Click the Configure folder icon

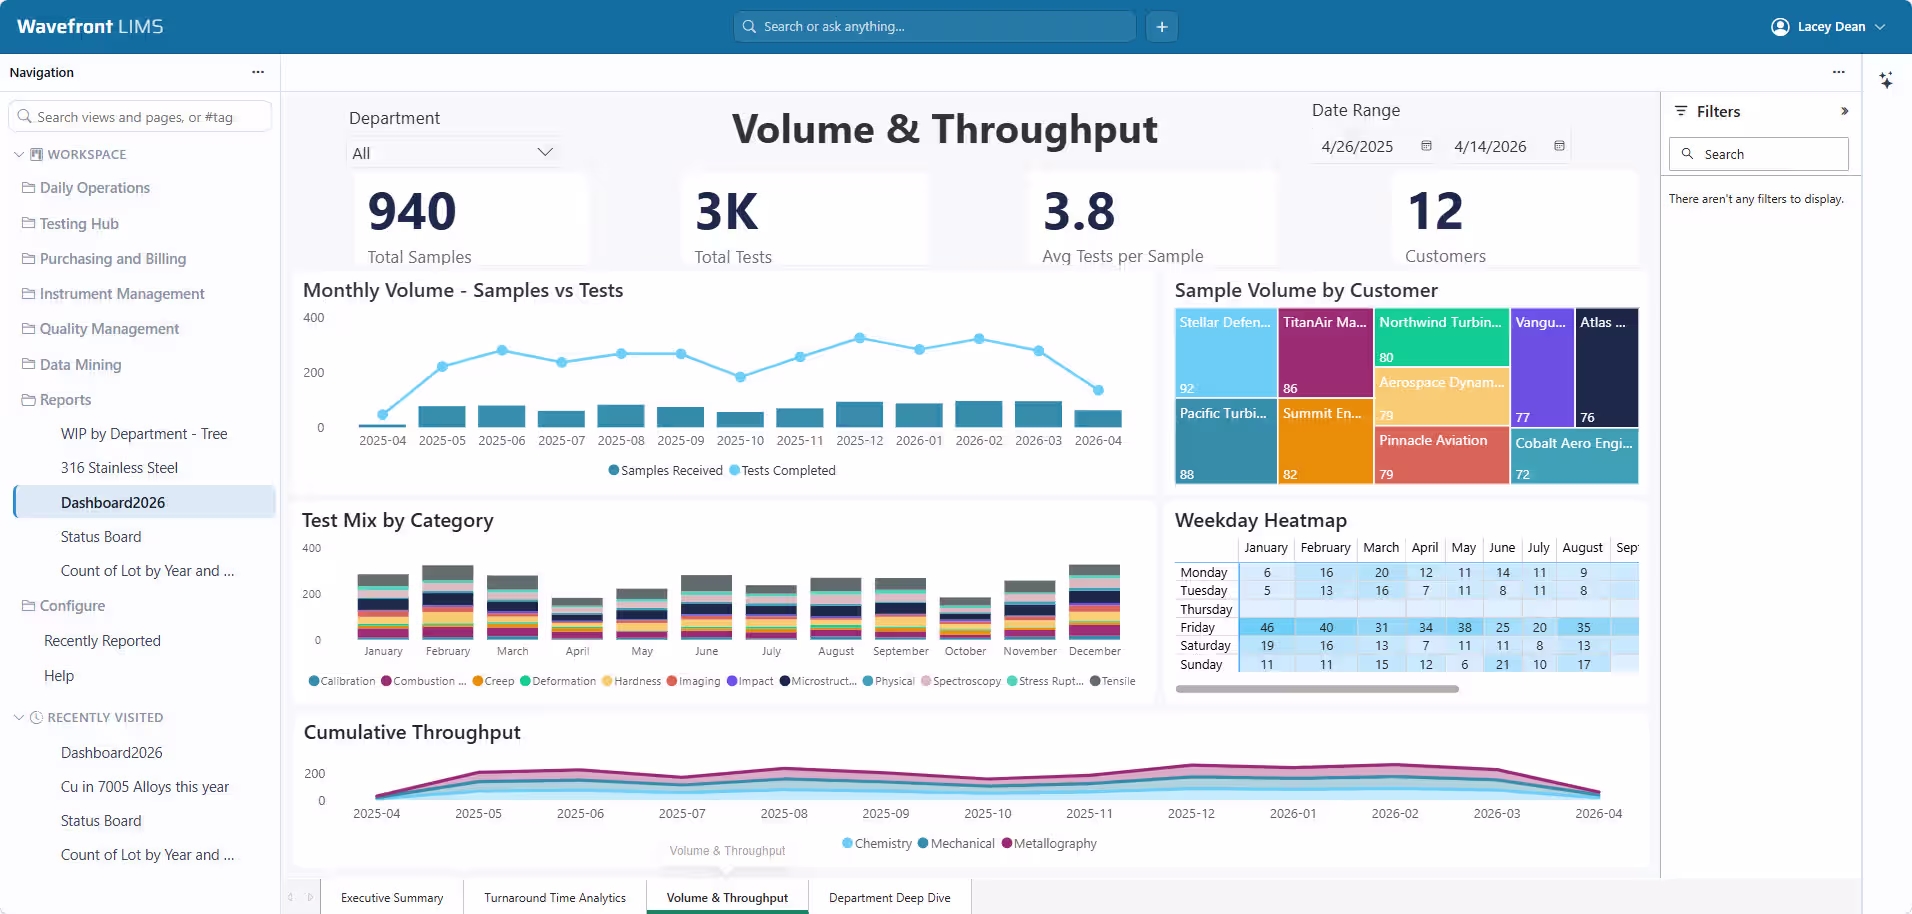click(x=28, y=605)
